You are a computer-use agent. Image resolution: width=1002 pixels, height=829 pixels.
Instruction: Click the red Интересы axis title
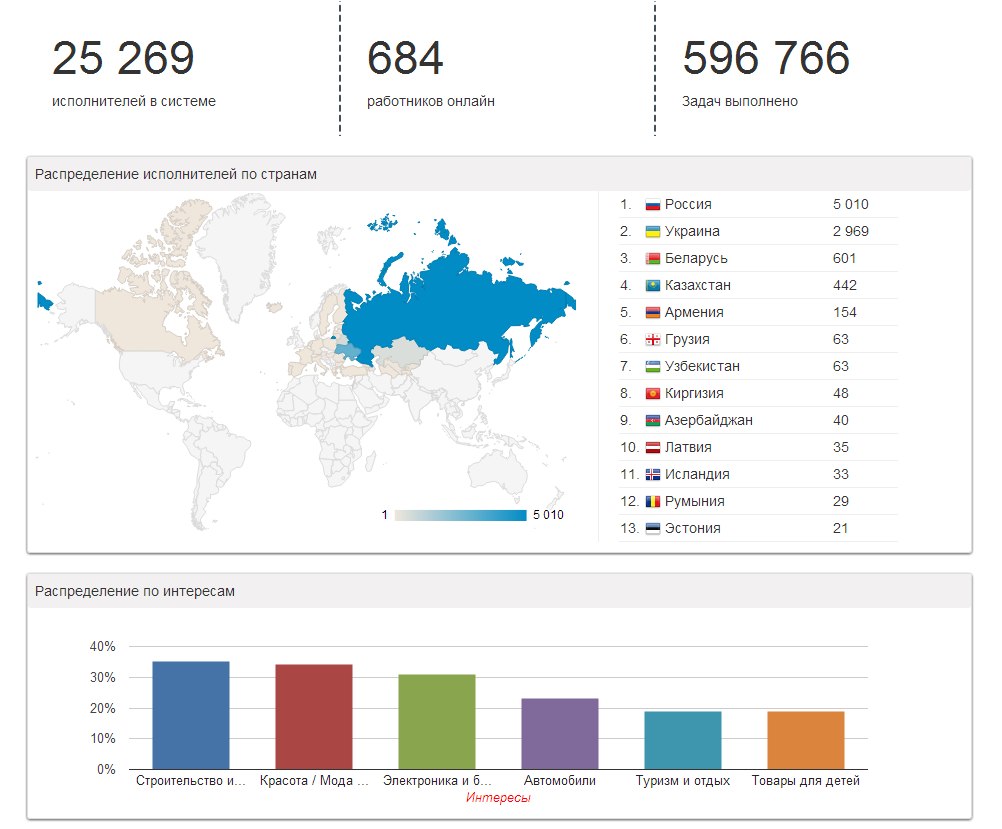pos(498,798)
